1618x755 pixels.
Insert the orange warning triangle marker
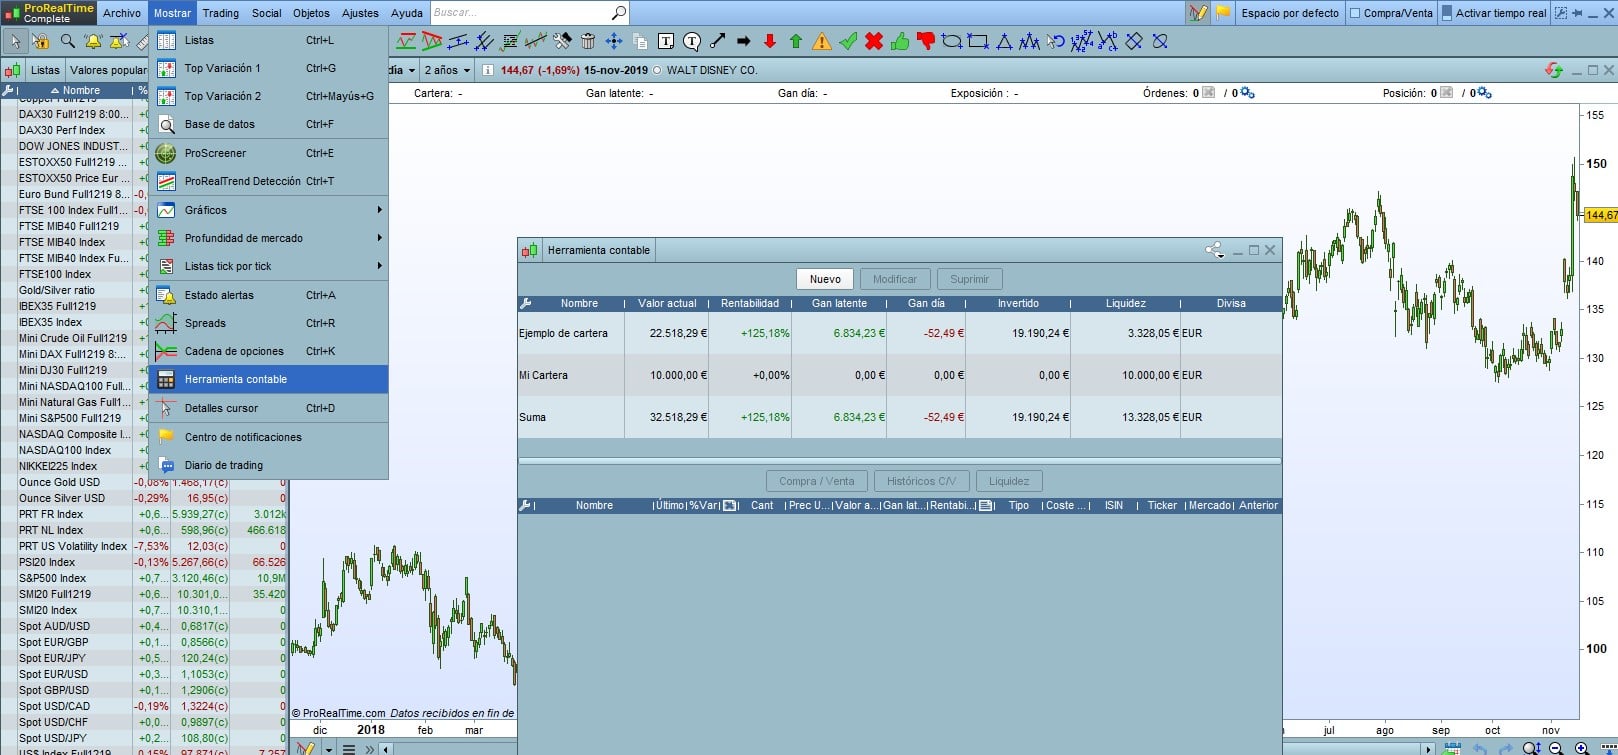(822, 41)
